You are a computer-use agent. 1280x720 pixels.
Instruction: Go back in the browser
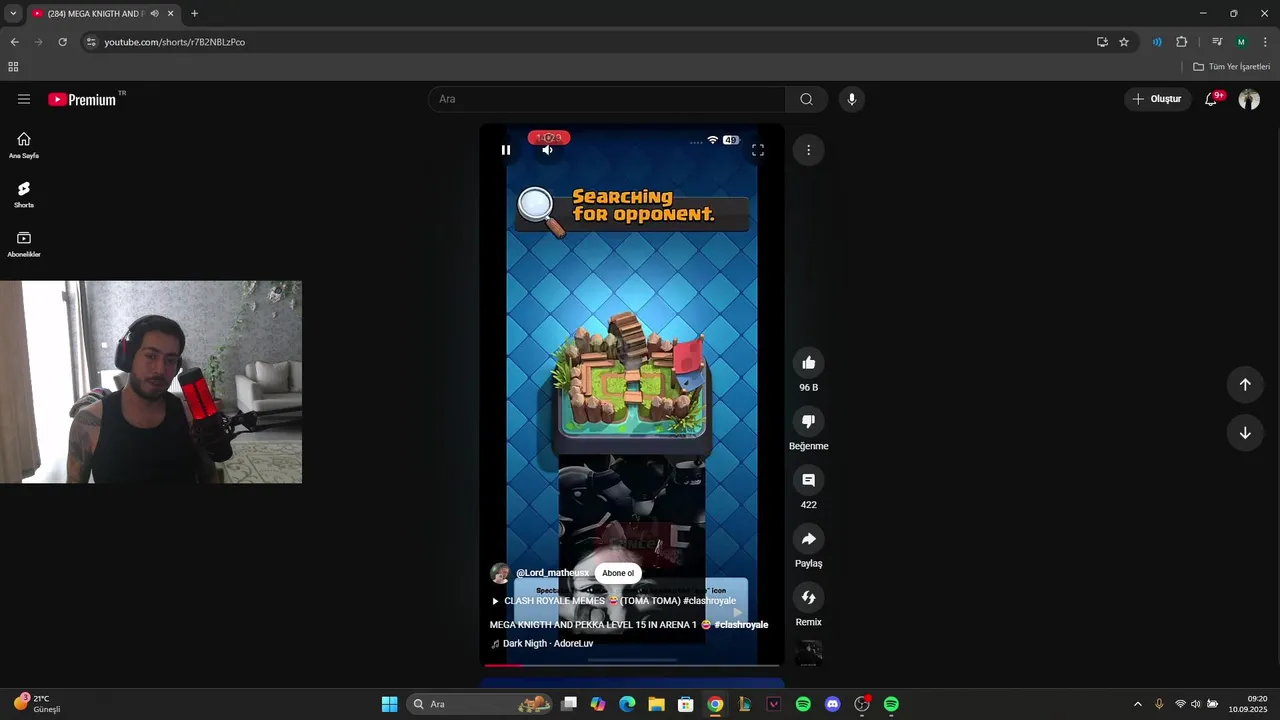click(14, 42)
